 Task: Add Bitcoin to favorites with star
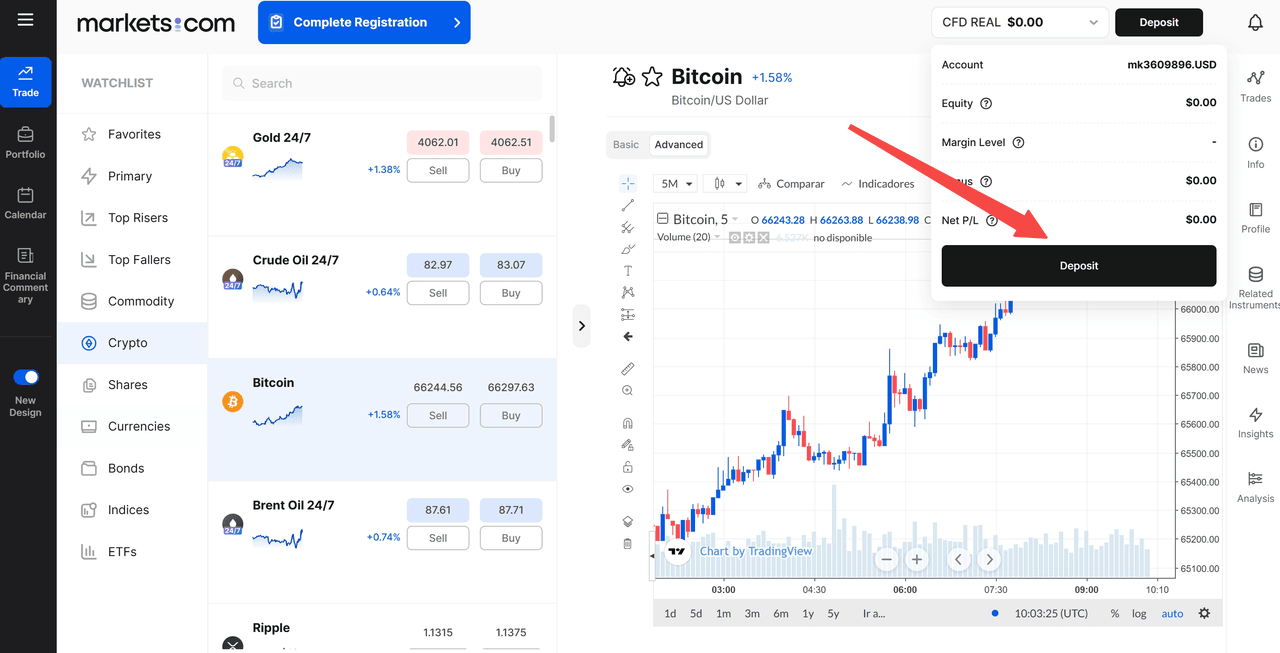pyautogui.click(x=652, y=77)
